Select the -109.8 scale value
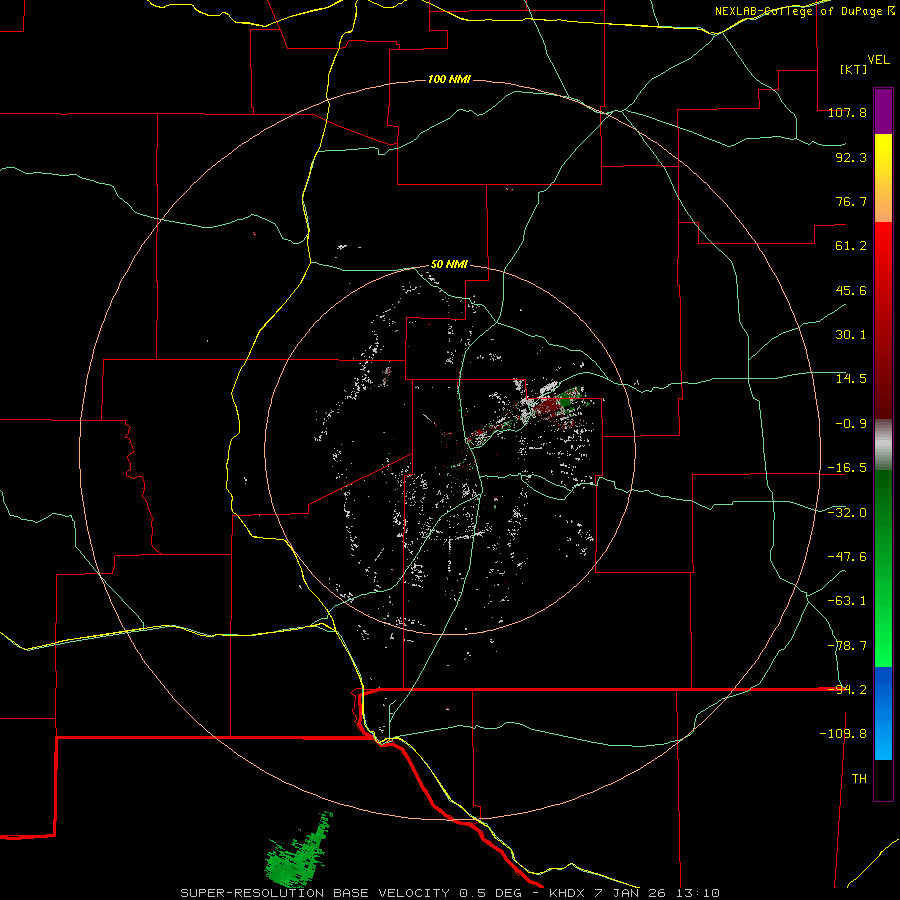 tap(843, 734)
